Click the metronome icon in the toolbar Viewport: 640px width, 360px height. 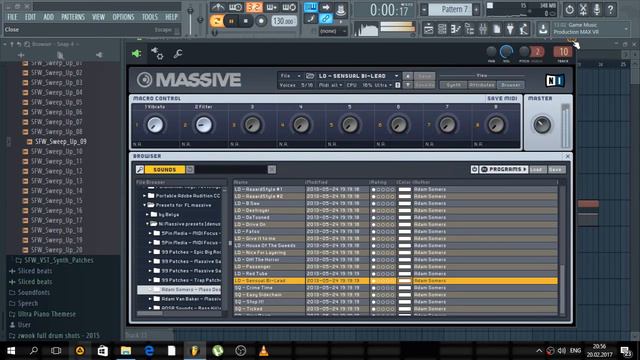tap(218, 7)
